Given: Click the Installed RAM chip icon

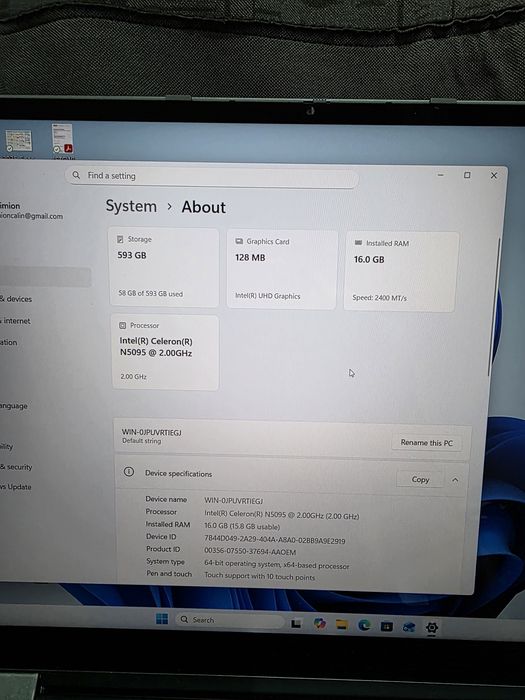Looking at the screenshot, I should tap(358, 243).
